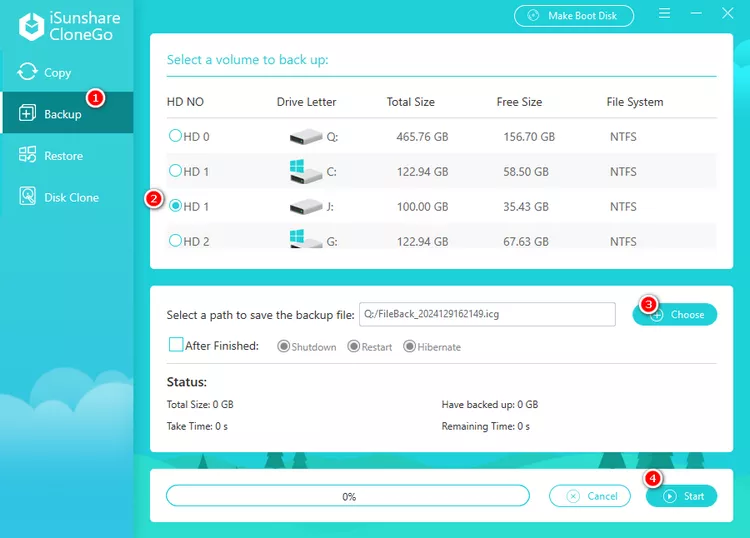The width and height of the screenshot is (750, 538).
Task: Select the Shutdown radio option
Action: pyautogui.click(x=284, y=346)
